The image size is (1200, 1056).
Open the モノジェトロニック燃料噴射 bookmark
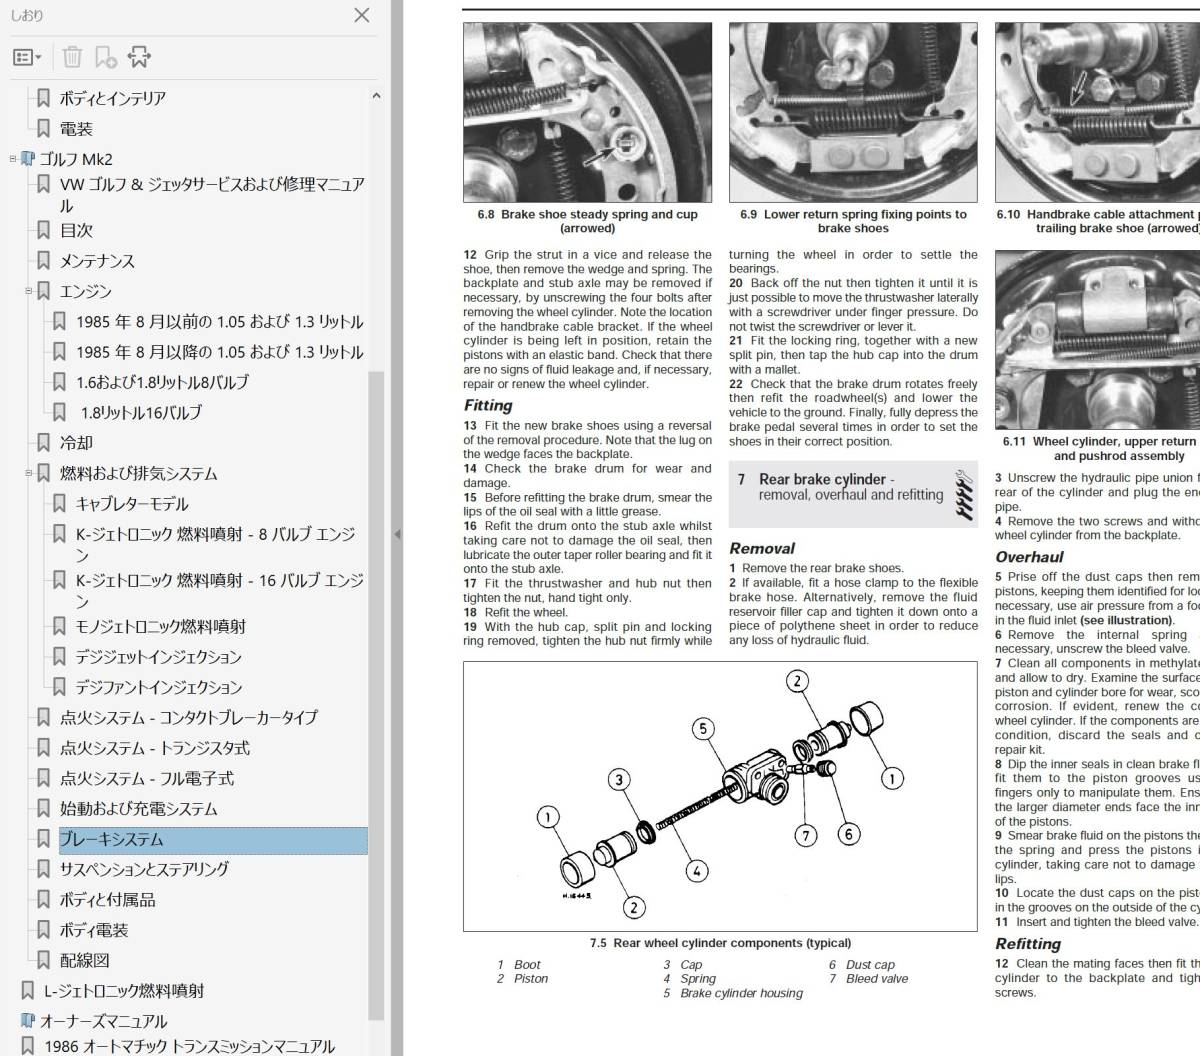click(160, 626)
